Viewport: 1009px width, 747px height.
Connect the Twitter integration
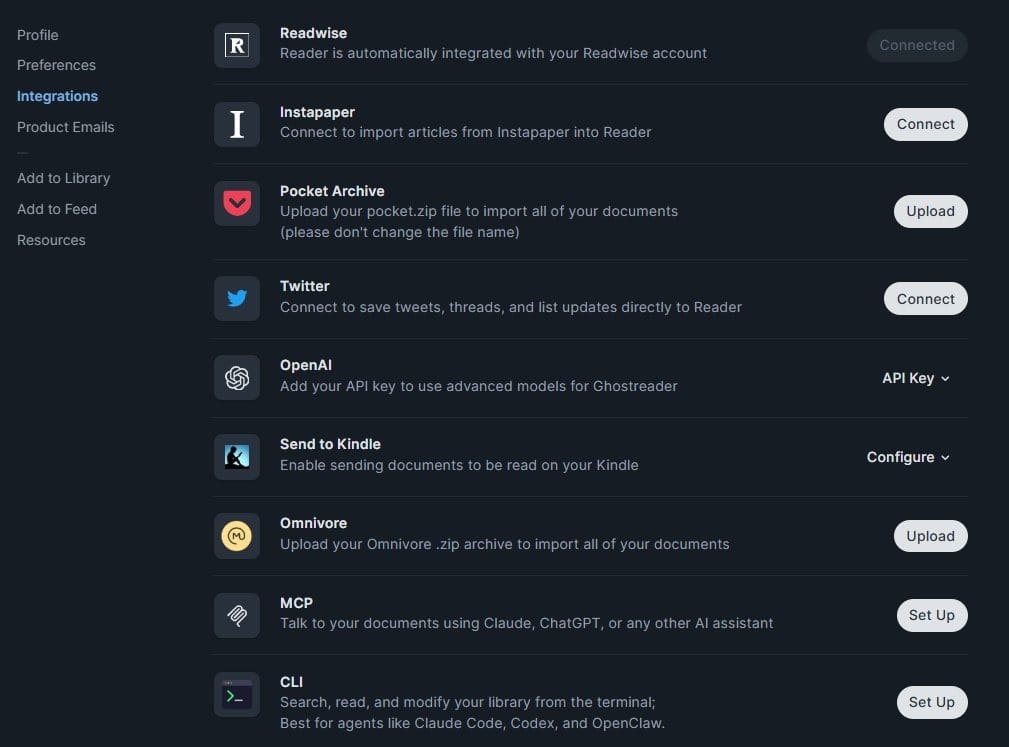925,299
